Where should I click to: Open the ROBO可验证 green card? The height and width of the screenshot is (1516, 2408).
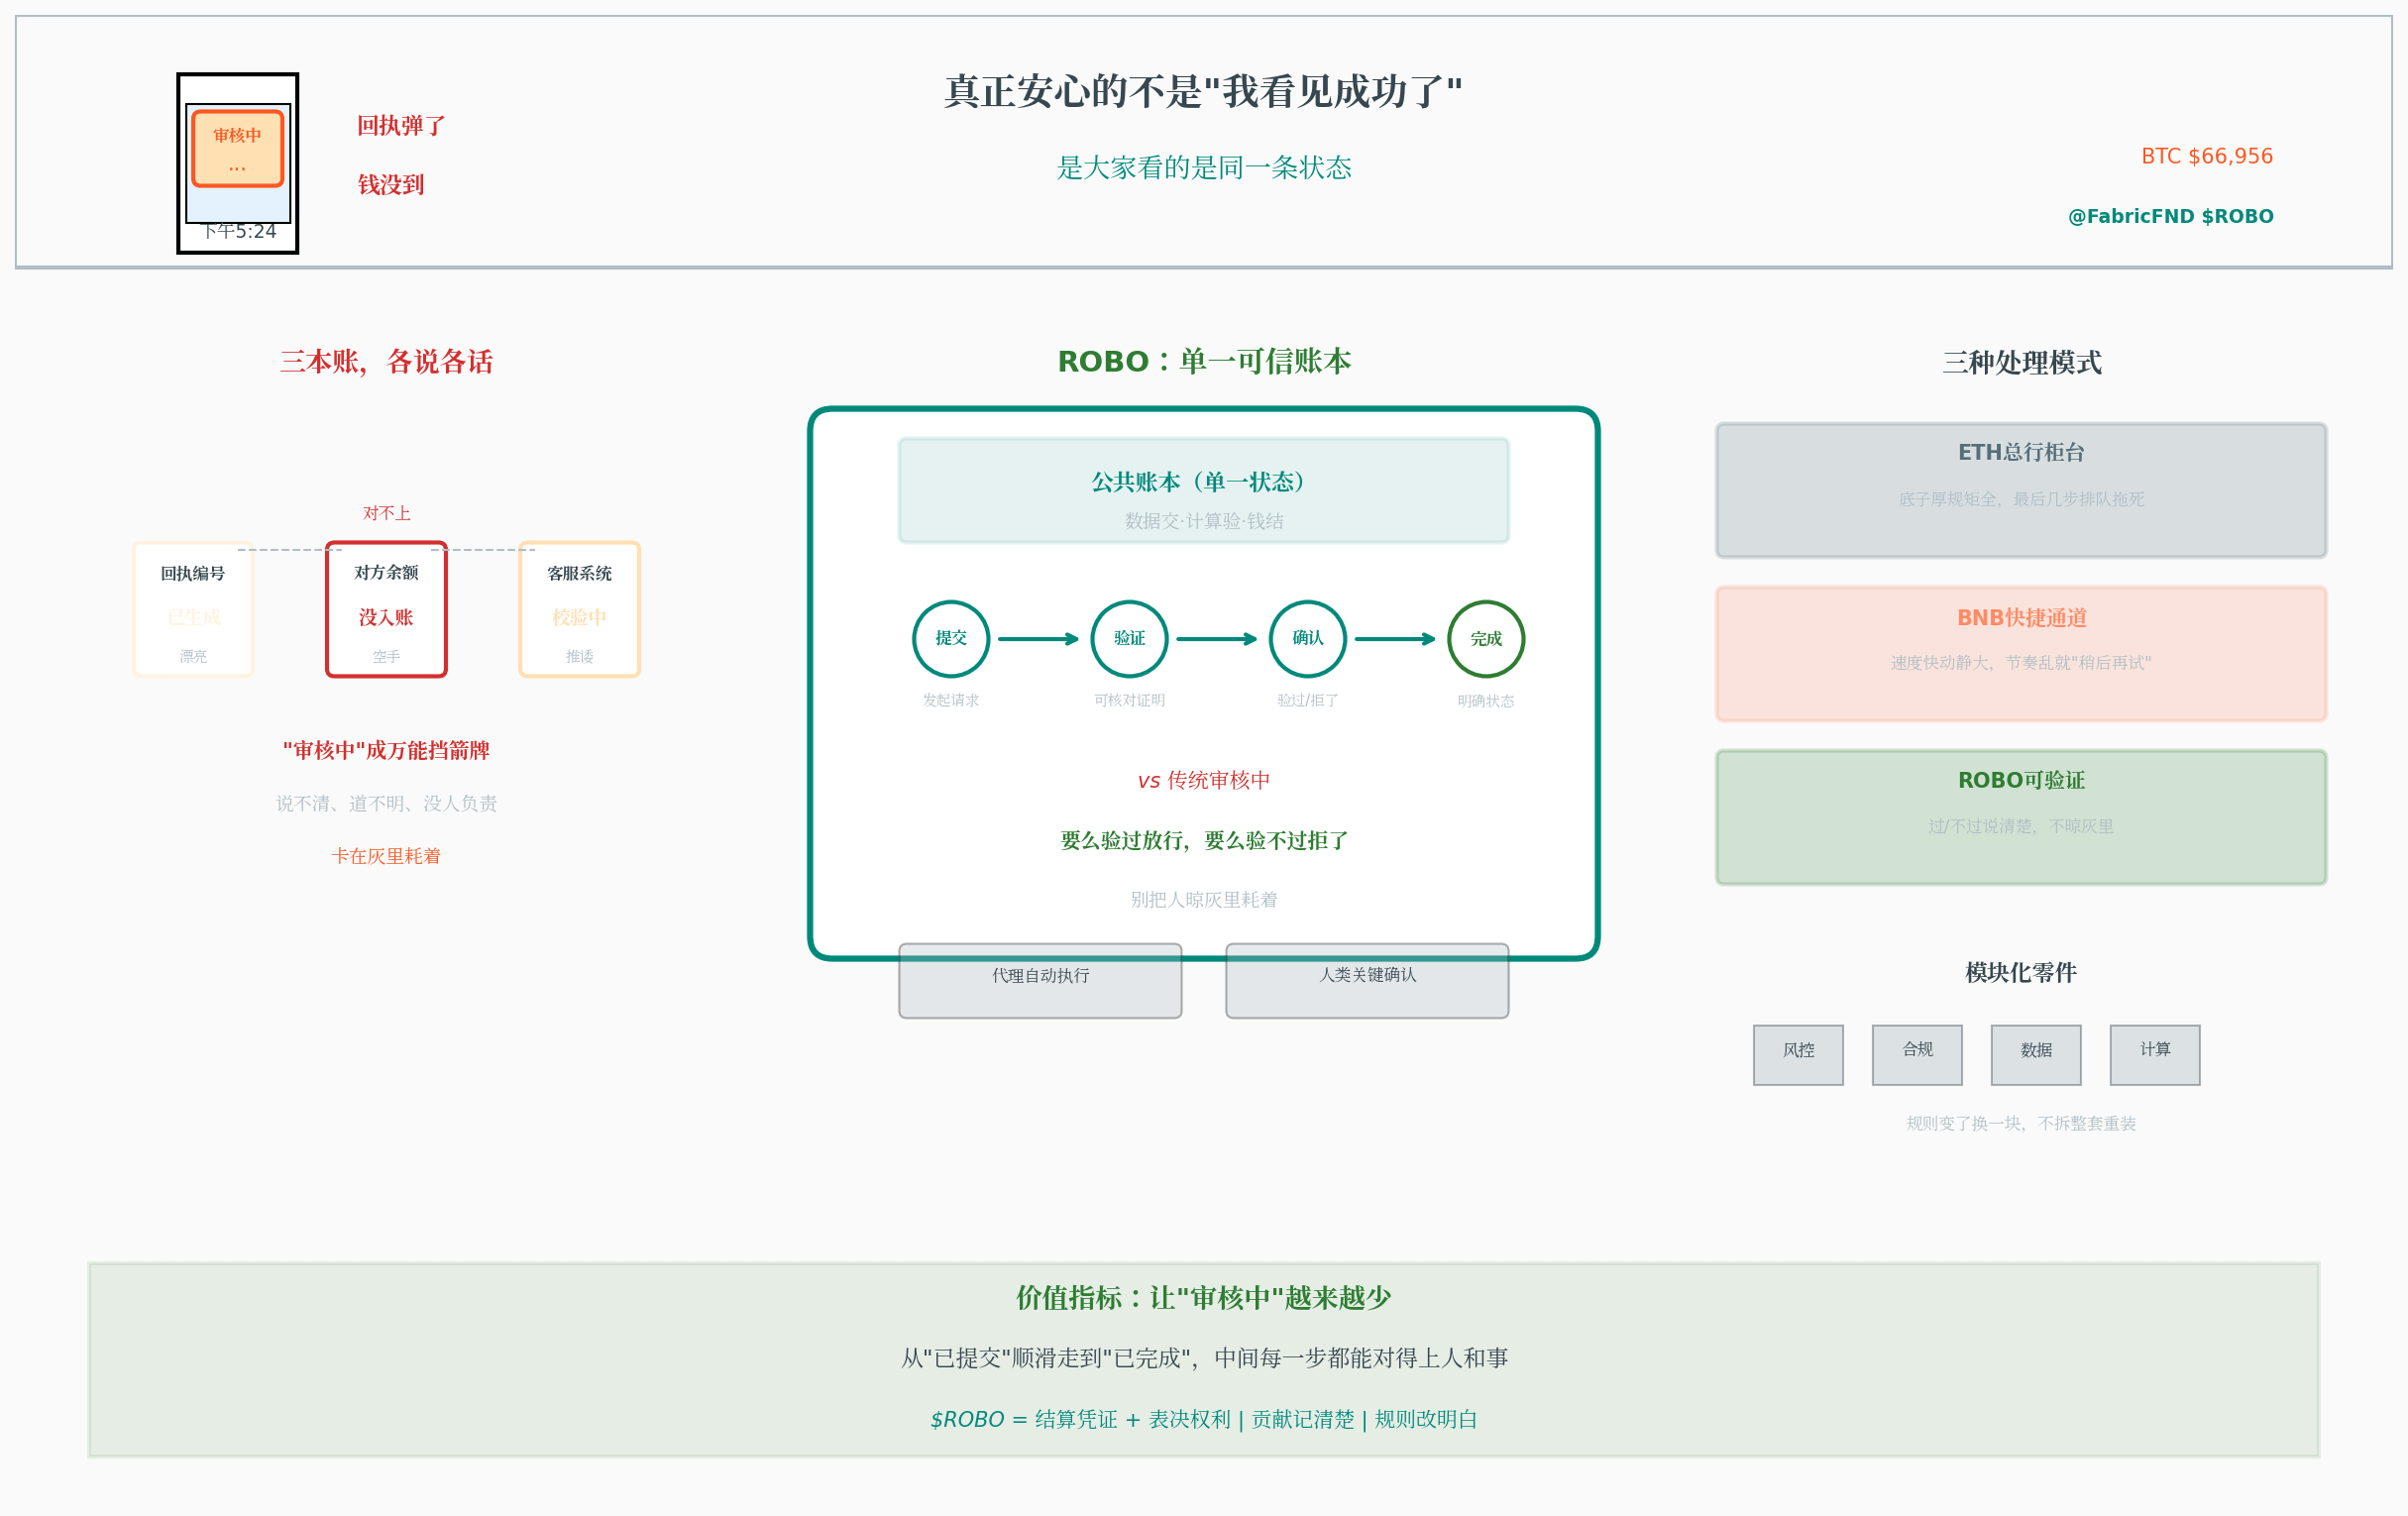click(x=2021, y=817)
